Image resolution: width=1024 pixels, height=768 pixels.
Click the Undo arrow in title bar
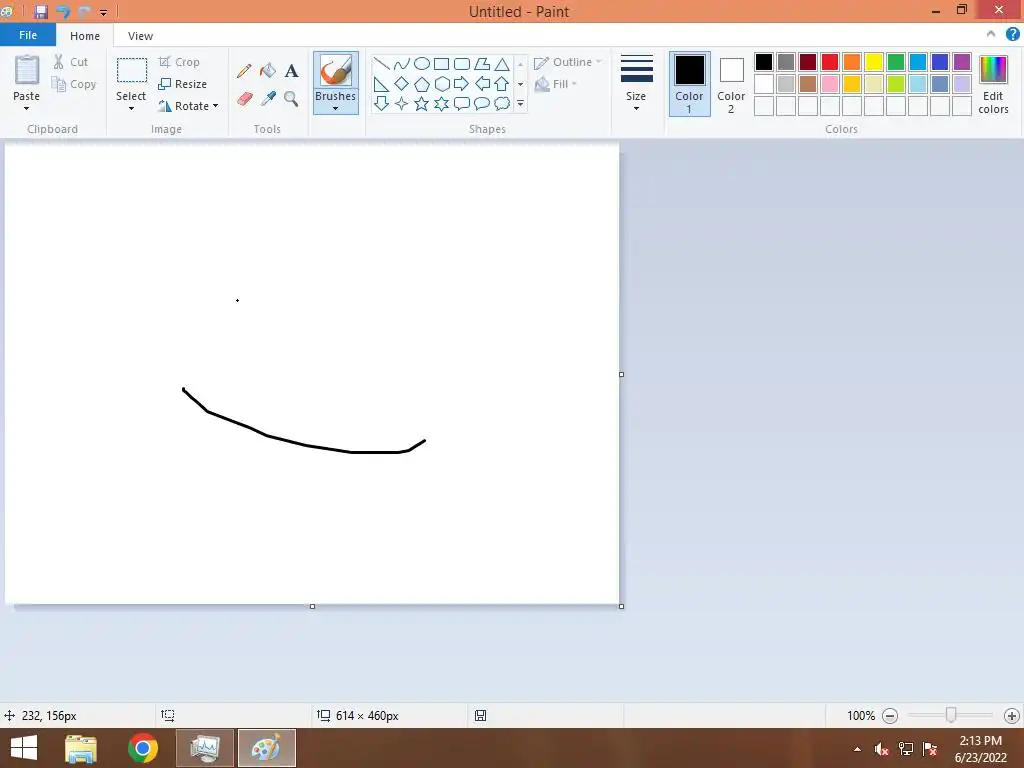63,12
